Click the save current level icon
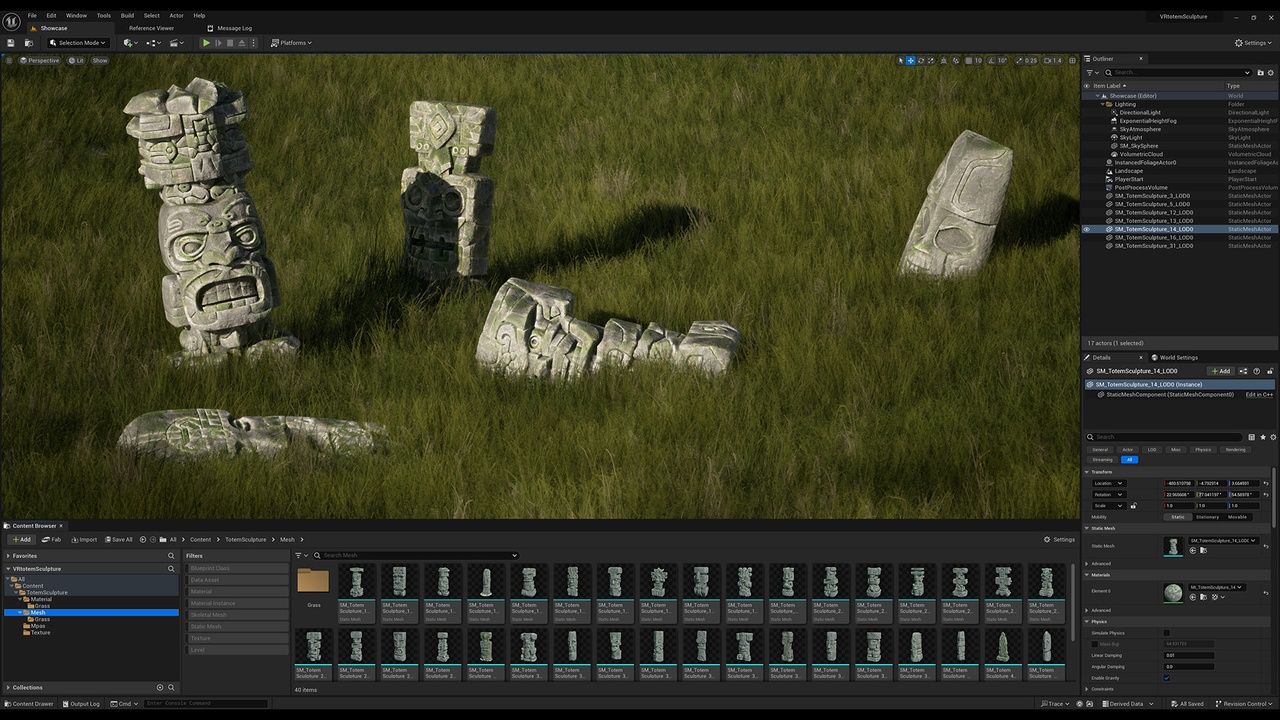 point(11,43)
